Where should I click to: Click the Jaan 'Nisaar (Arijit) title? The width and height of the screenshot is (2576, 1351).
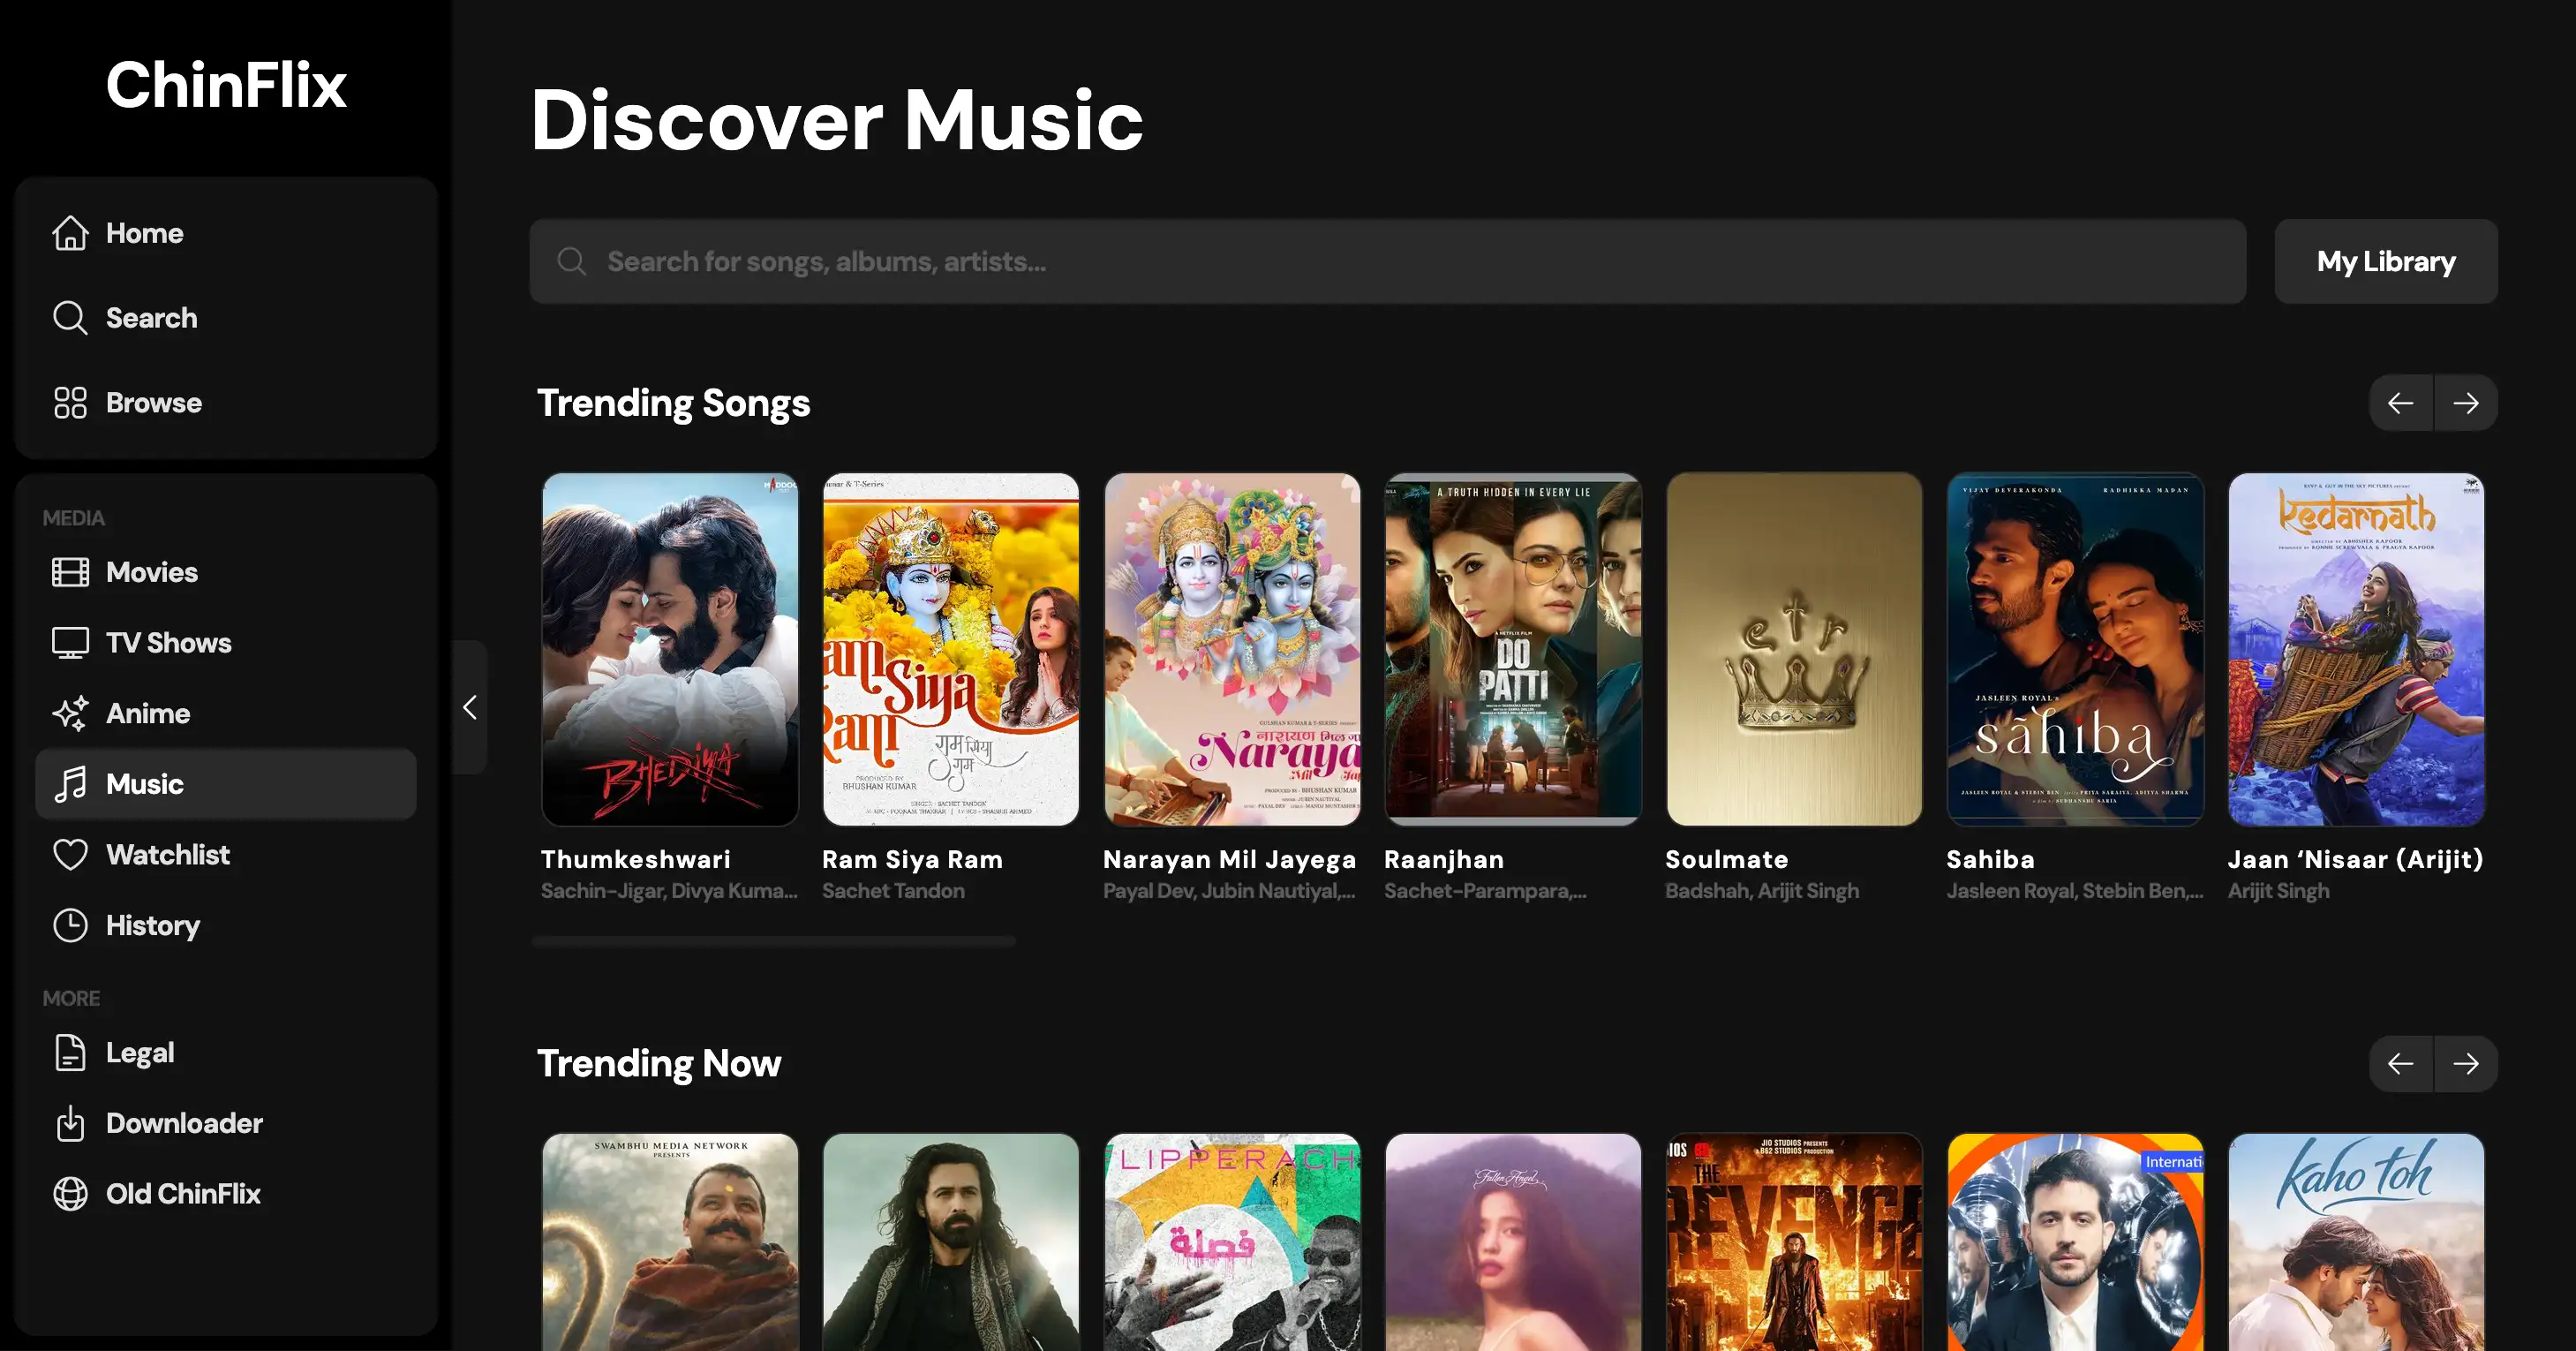tap(2356, 859)
